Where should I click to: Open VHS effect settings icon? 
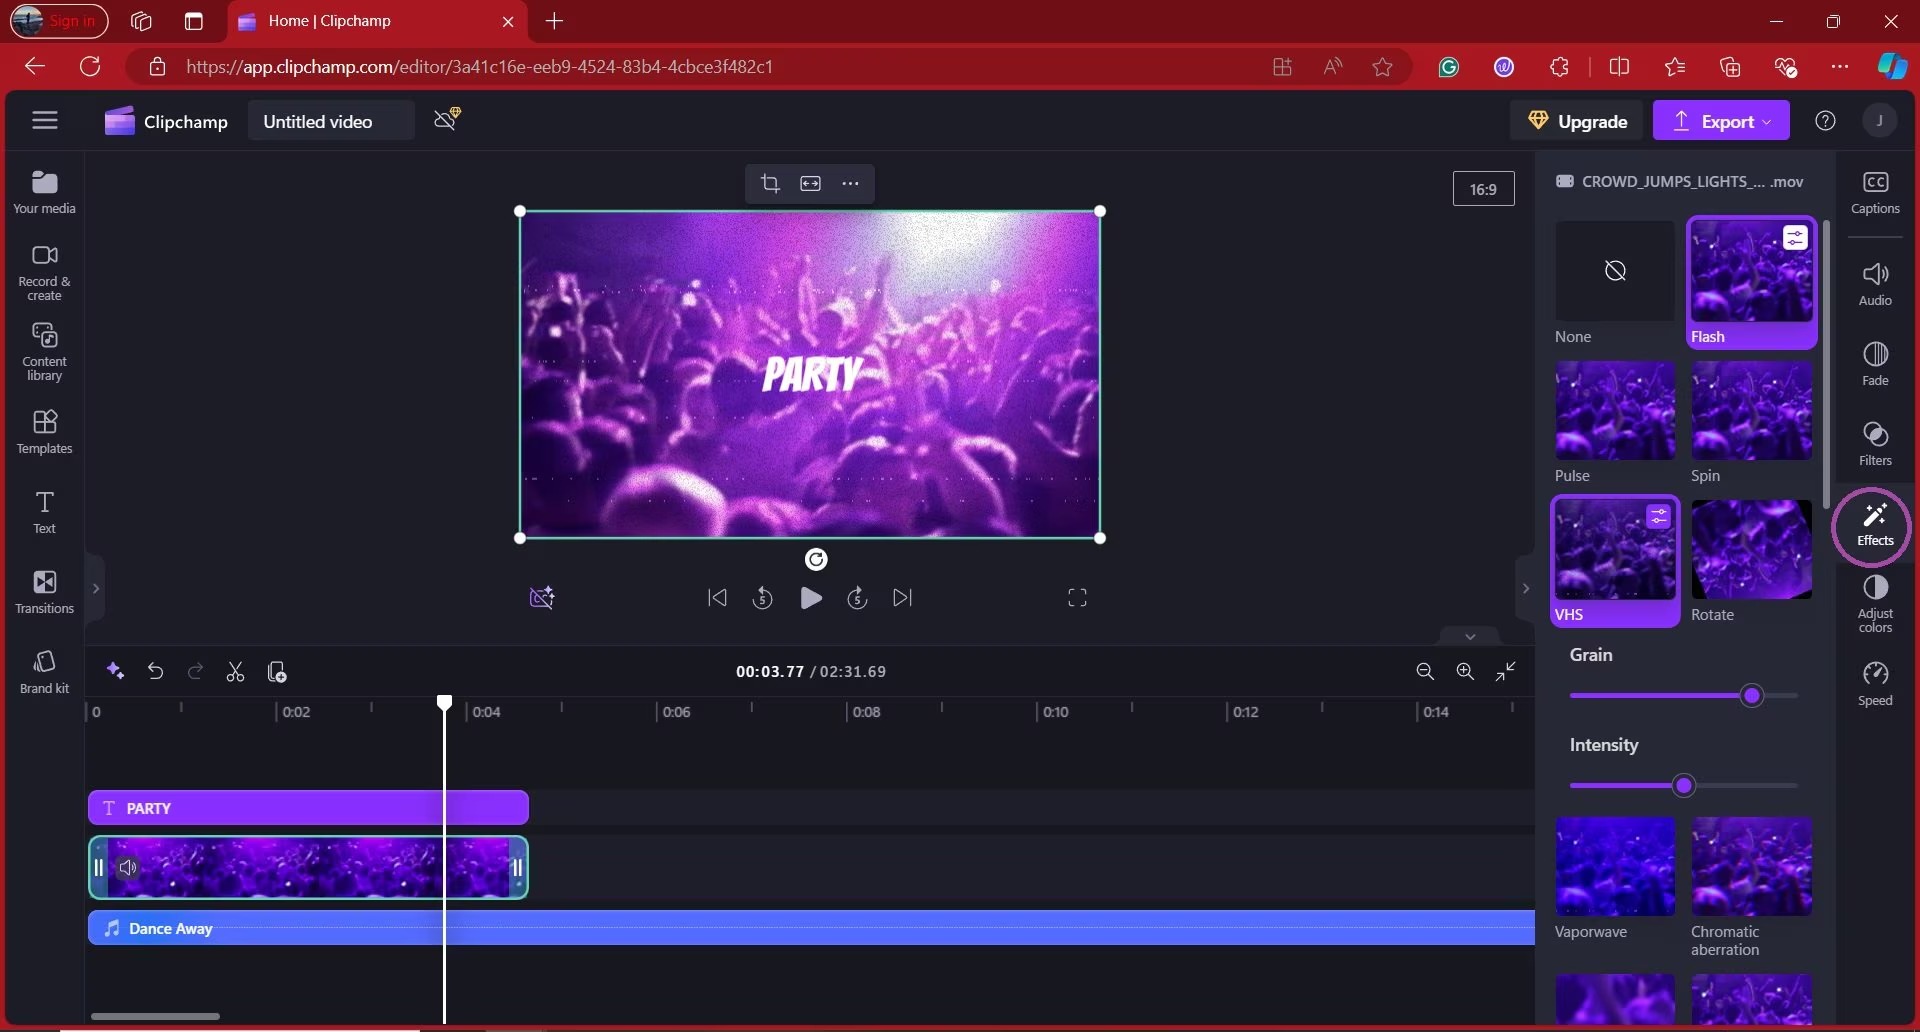(x=1659, y=516)
